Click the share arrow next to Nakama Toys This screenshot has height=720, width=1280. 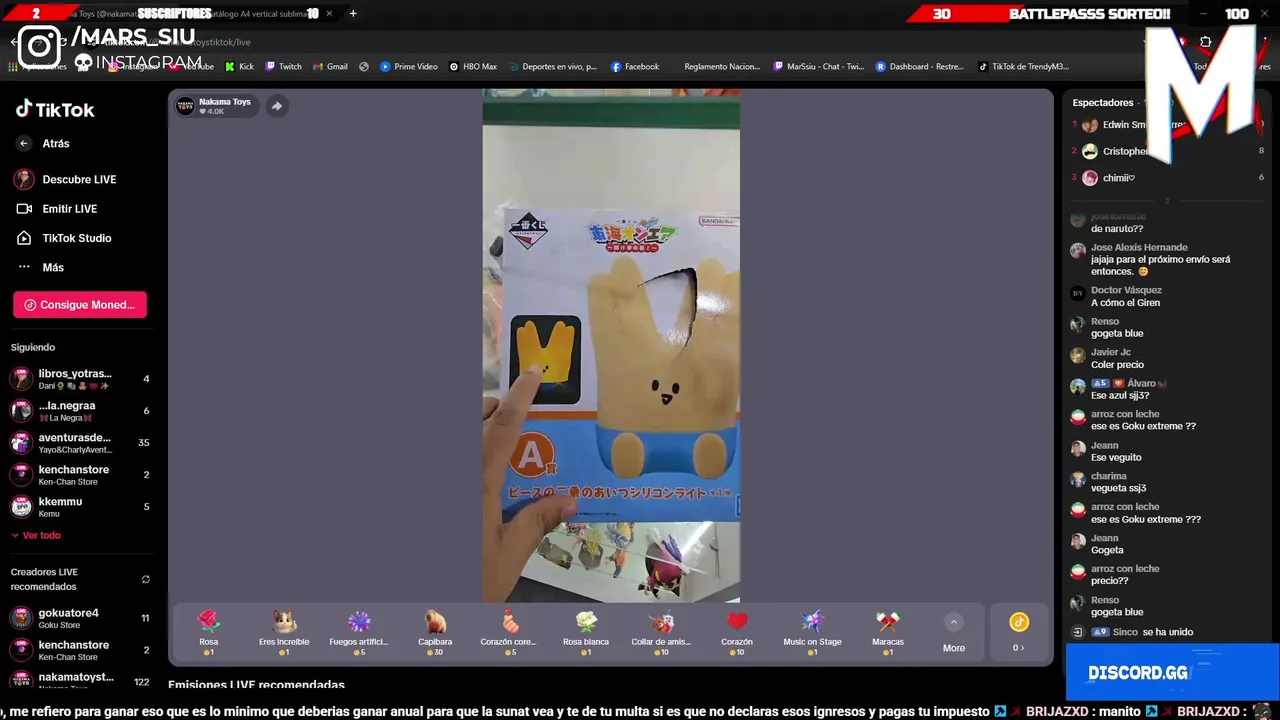[277, 106]
